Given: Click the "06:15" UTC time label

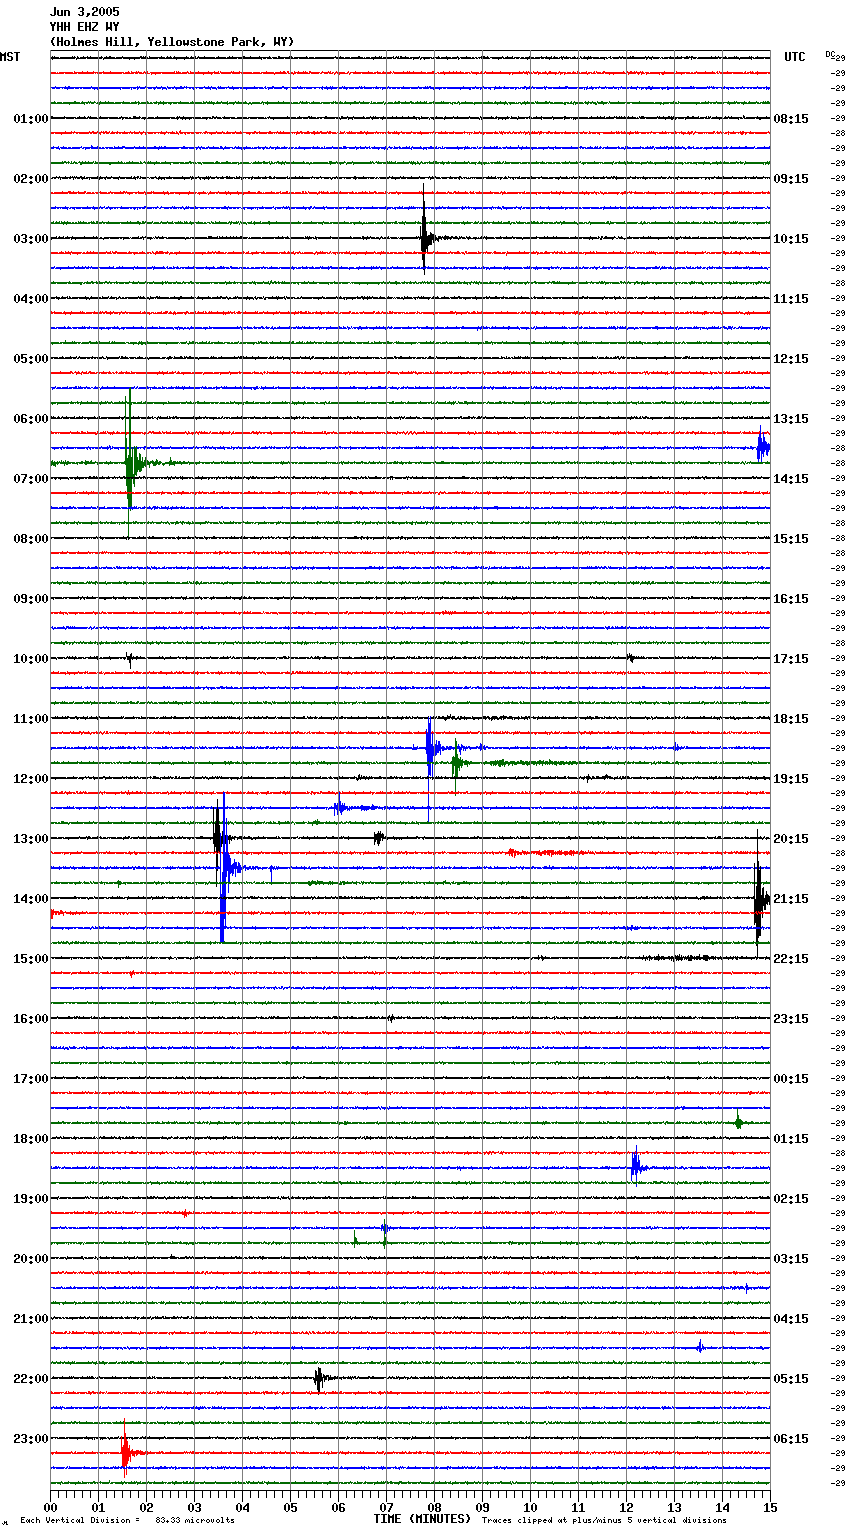Looking at the screenshot, I should click(x=791, y=1439).
